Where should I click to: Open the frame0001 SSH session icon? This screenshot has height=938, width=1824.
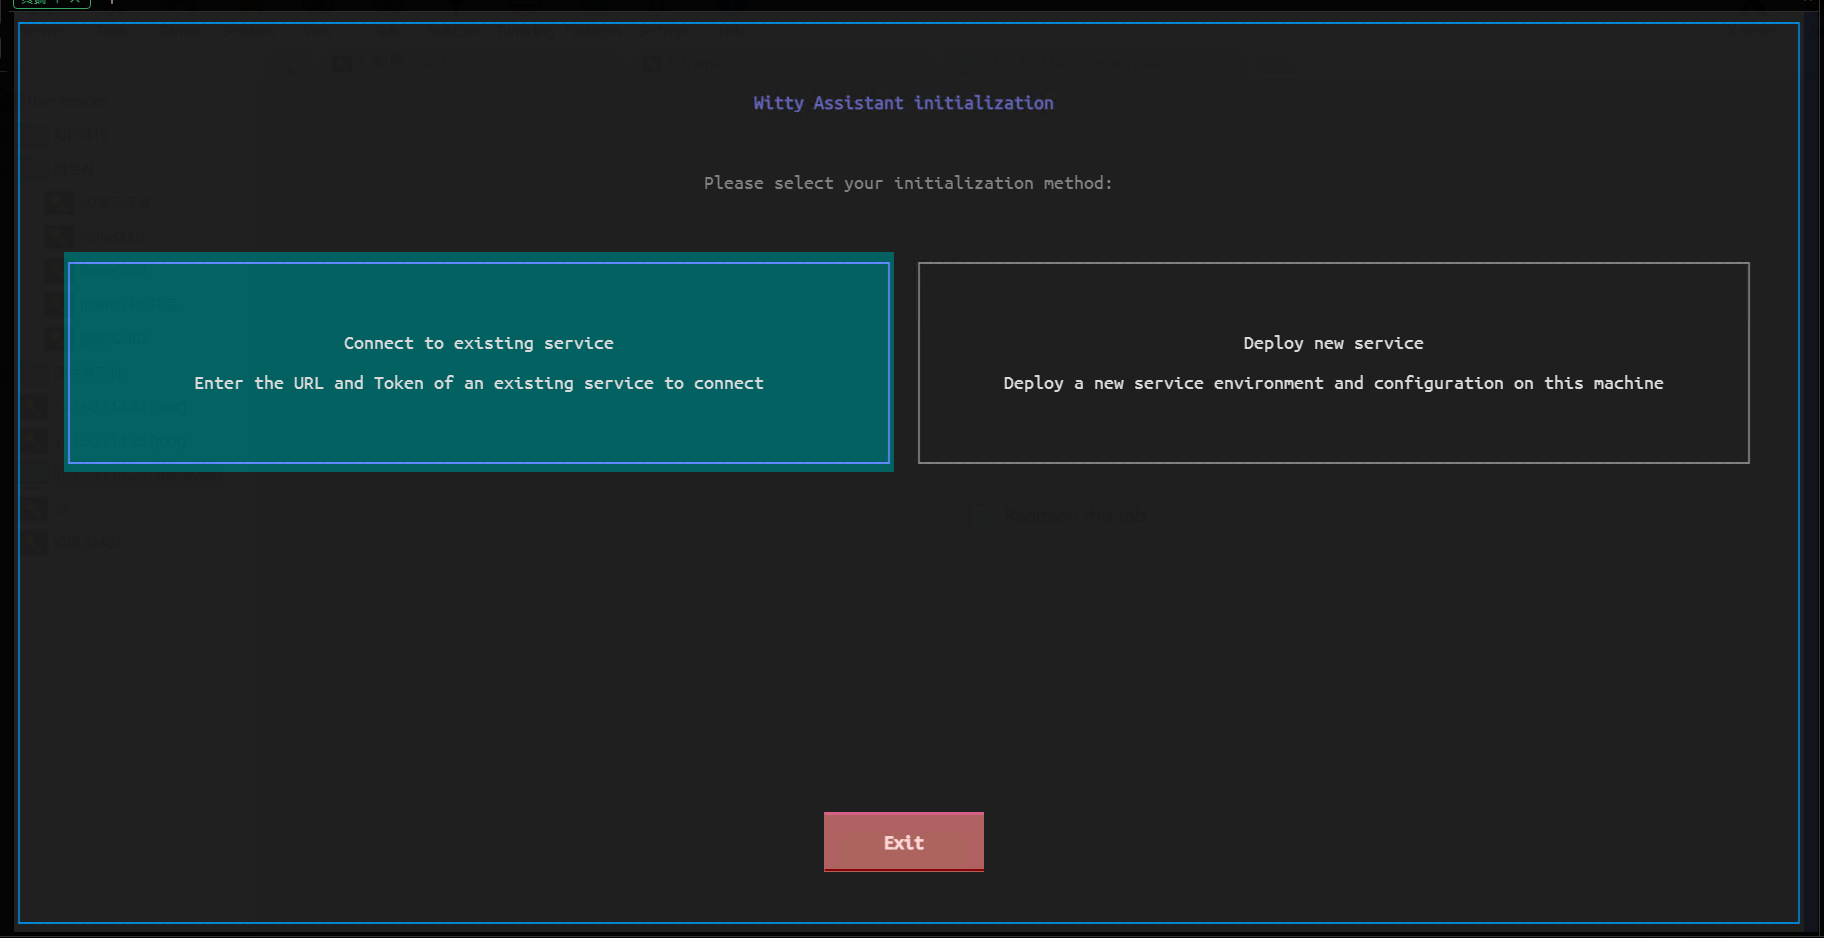[x=114, y=237]
